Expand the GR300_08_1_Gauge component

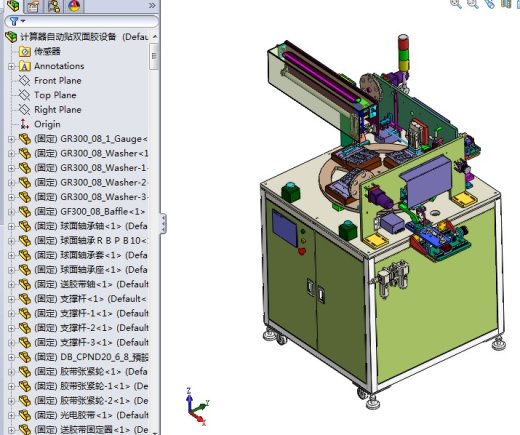point(11,139)
